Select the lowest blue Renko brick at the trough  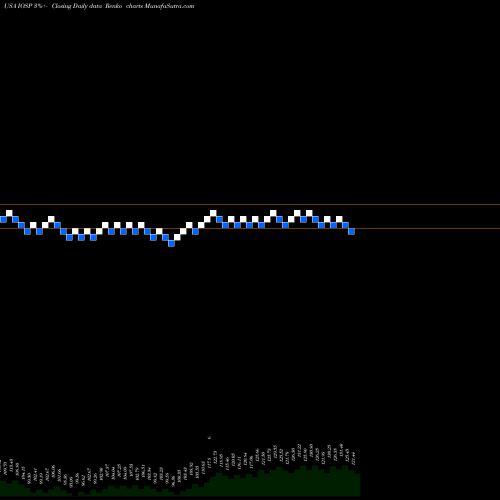[171, 243]
